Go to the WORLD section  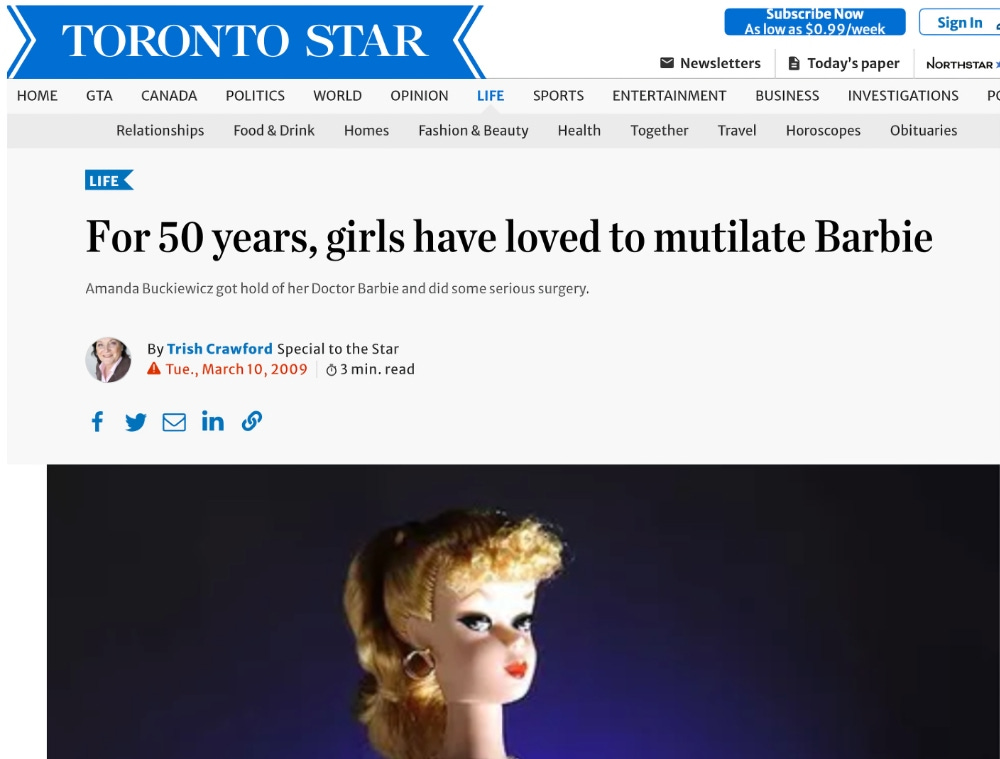click(x=337, y=96)
